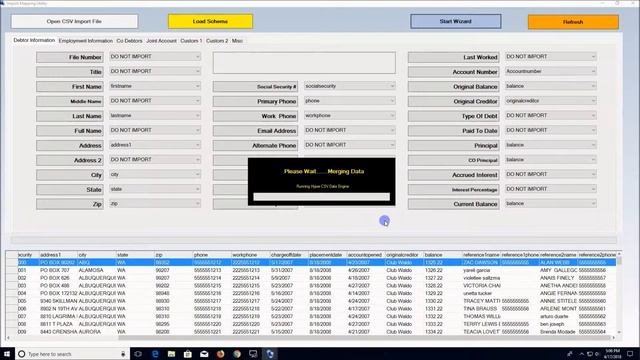Screen dimensions: 640x360
Task: Expand the Current Balance mapping dropdown
Action: [551, 204]
